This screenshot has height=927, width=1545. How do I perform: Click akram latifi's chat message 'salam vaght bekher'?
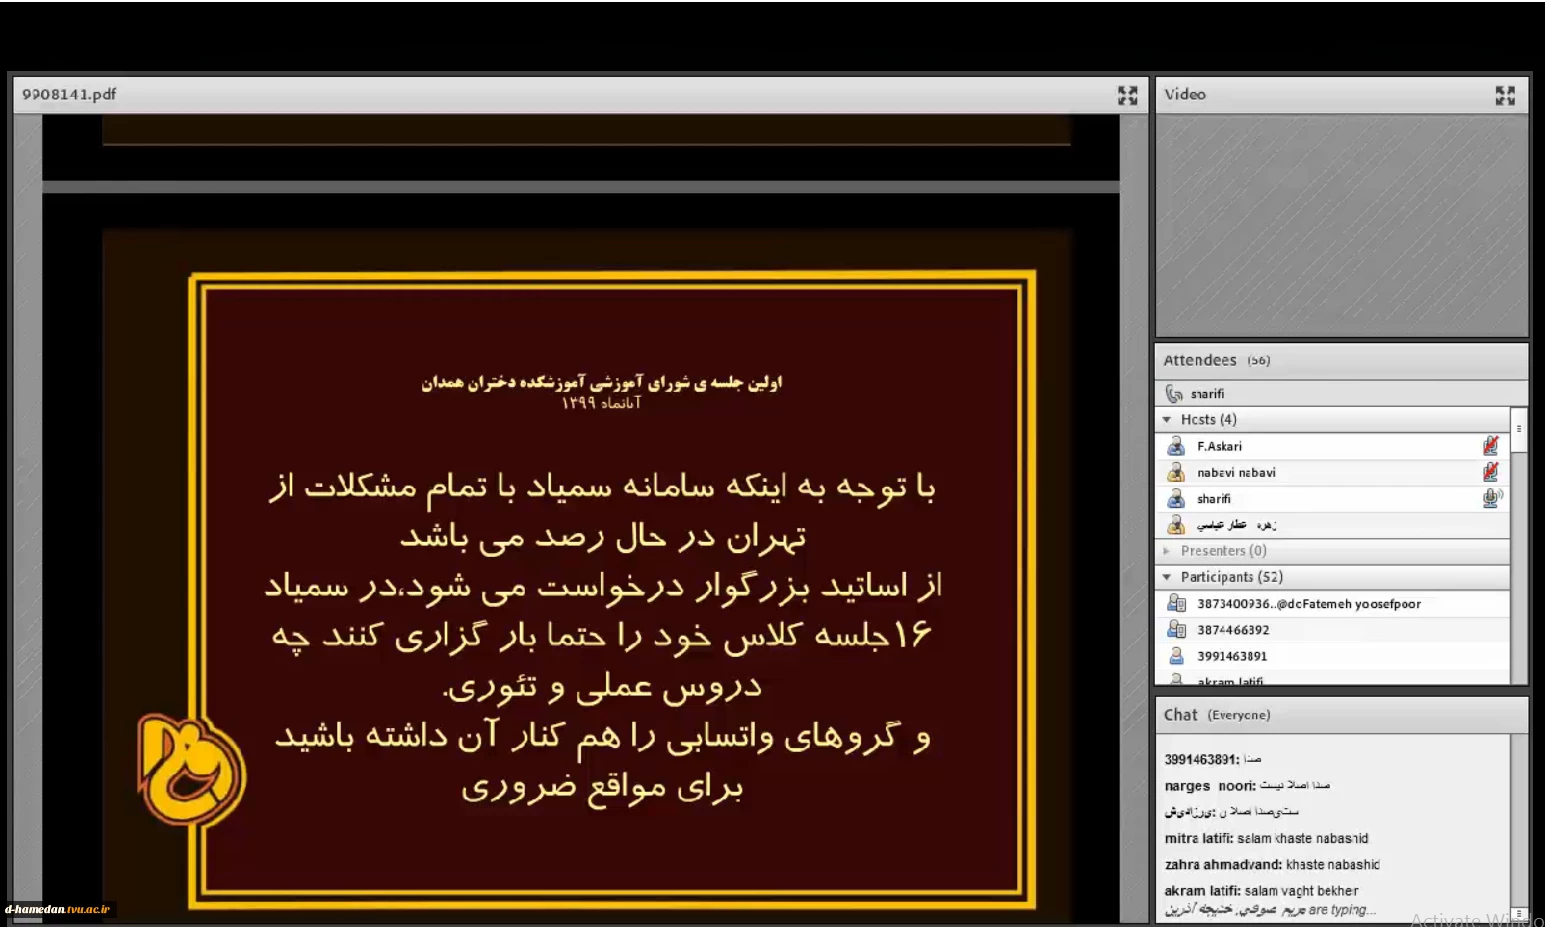1261,890
